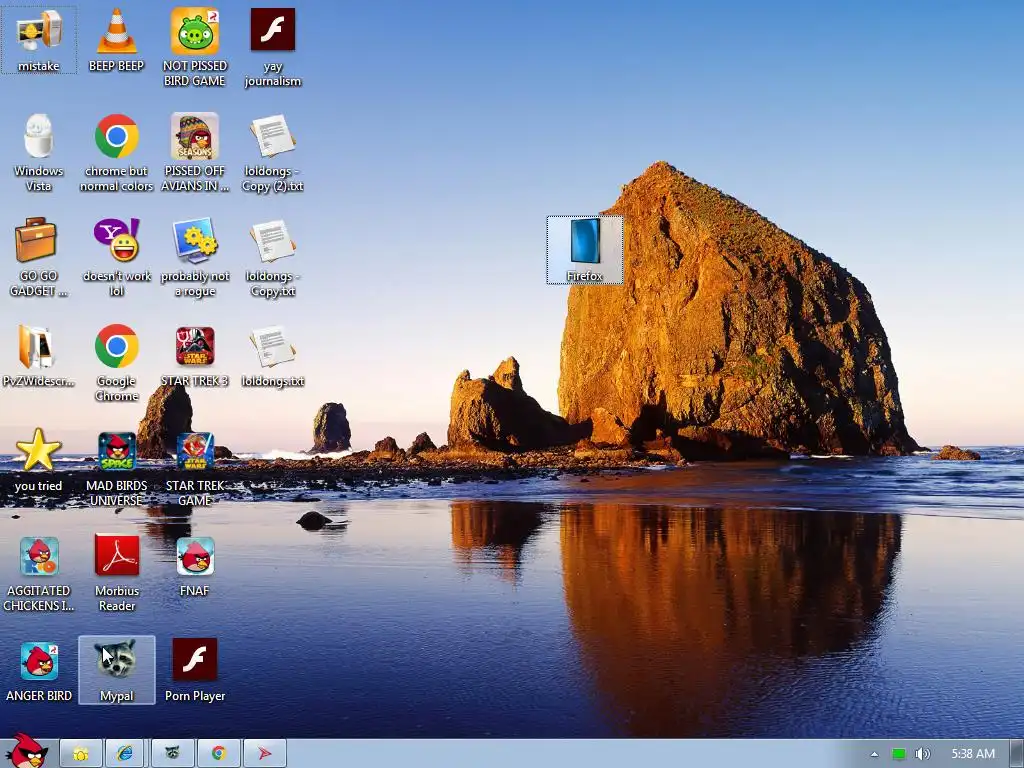Select the Firefox icon on the desktop
This screenshot has height=768, width=1024.
584,250
